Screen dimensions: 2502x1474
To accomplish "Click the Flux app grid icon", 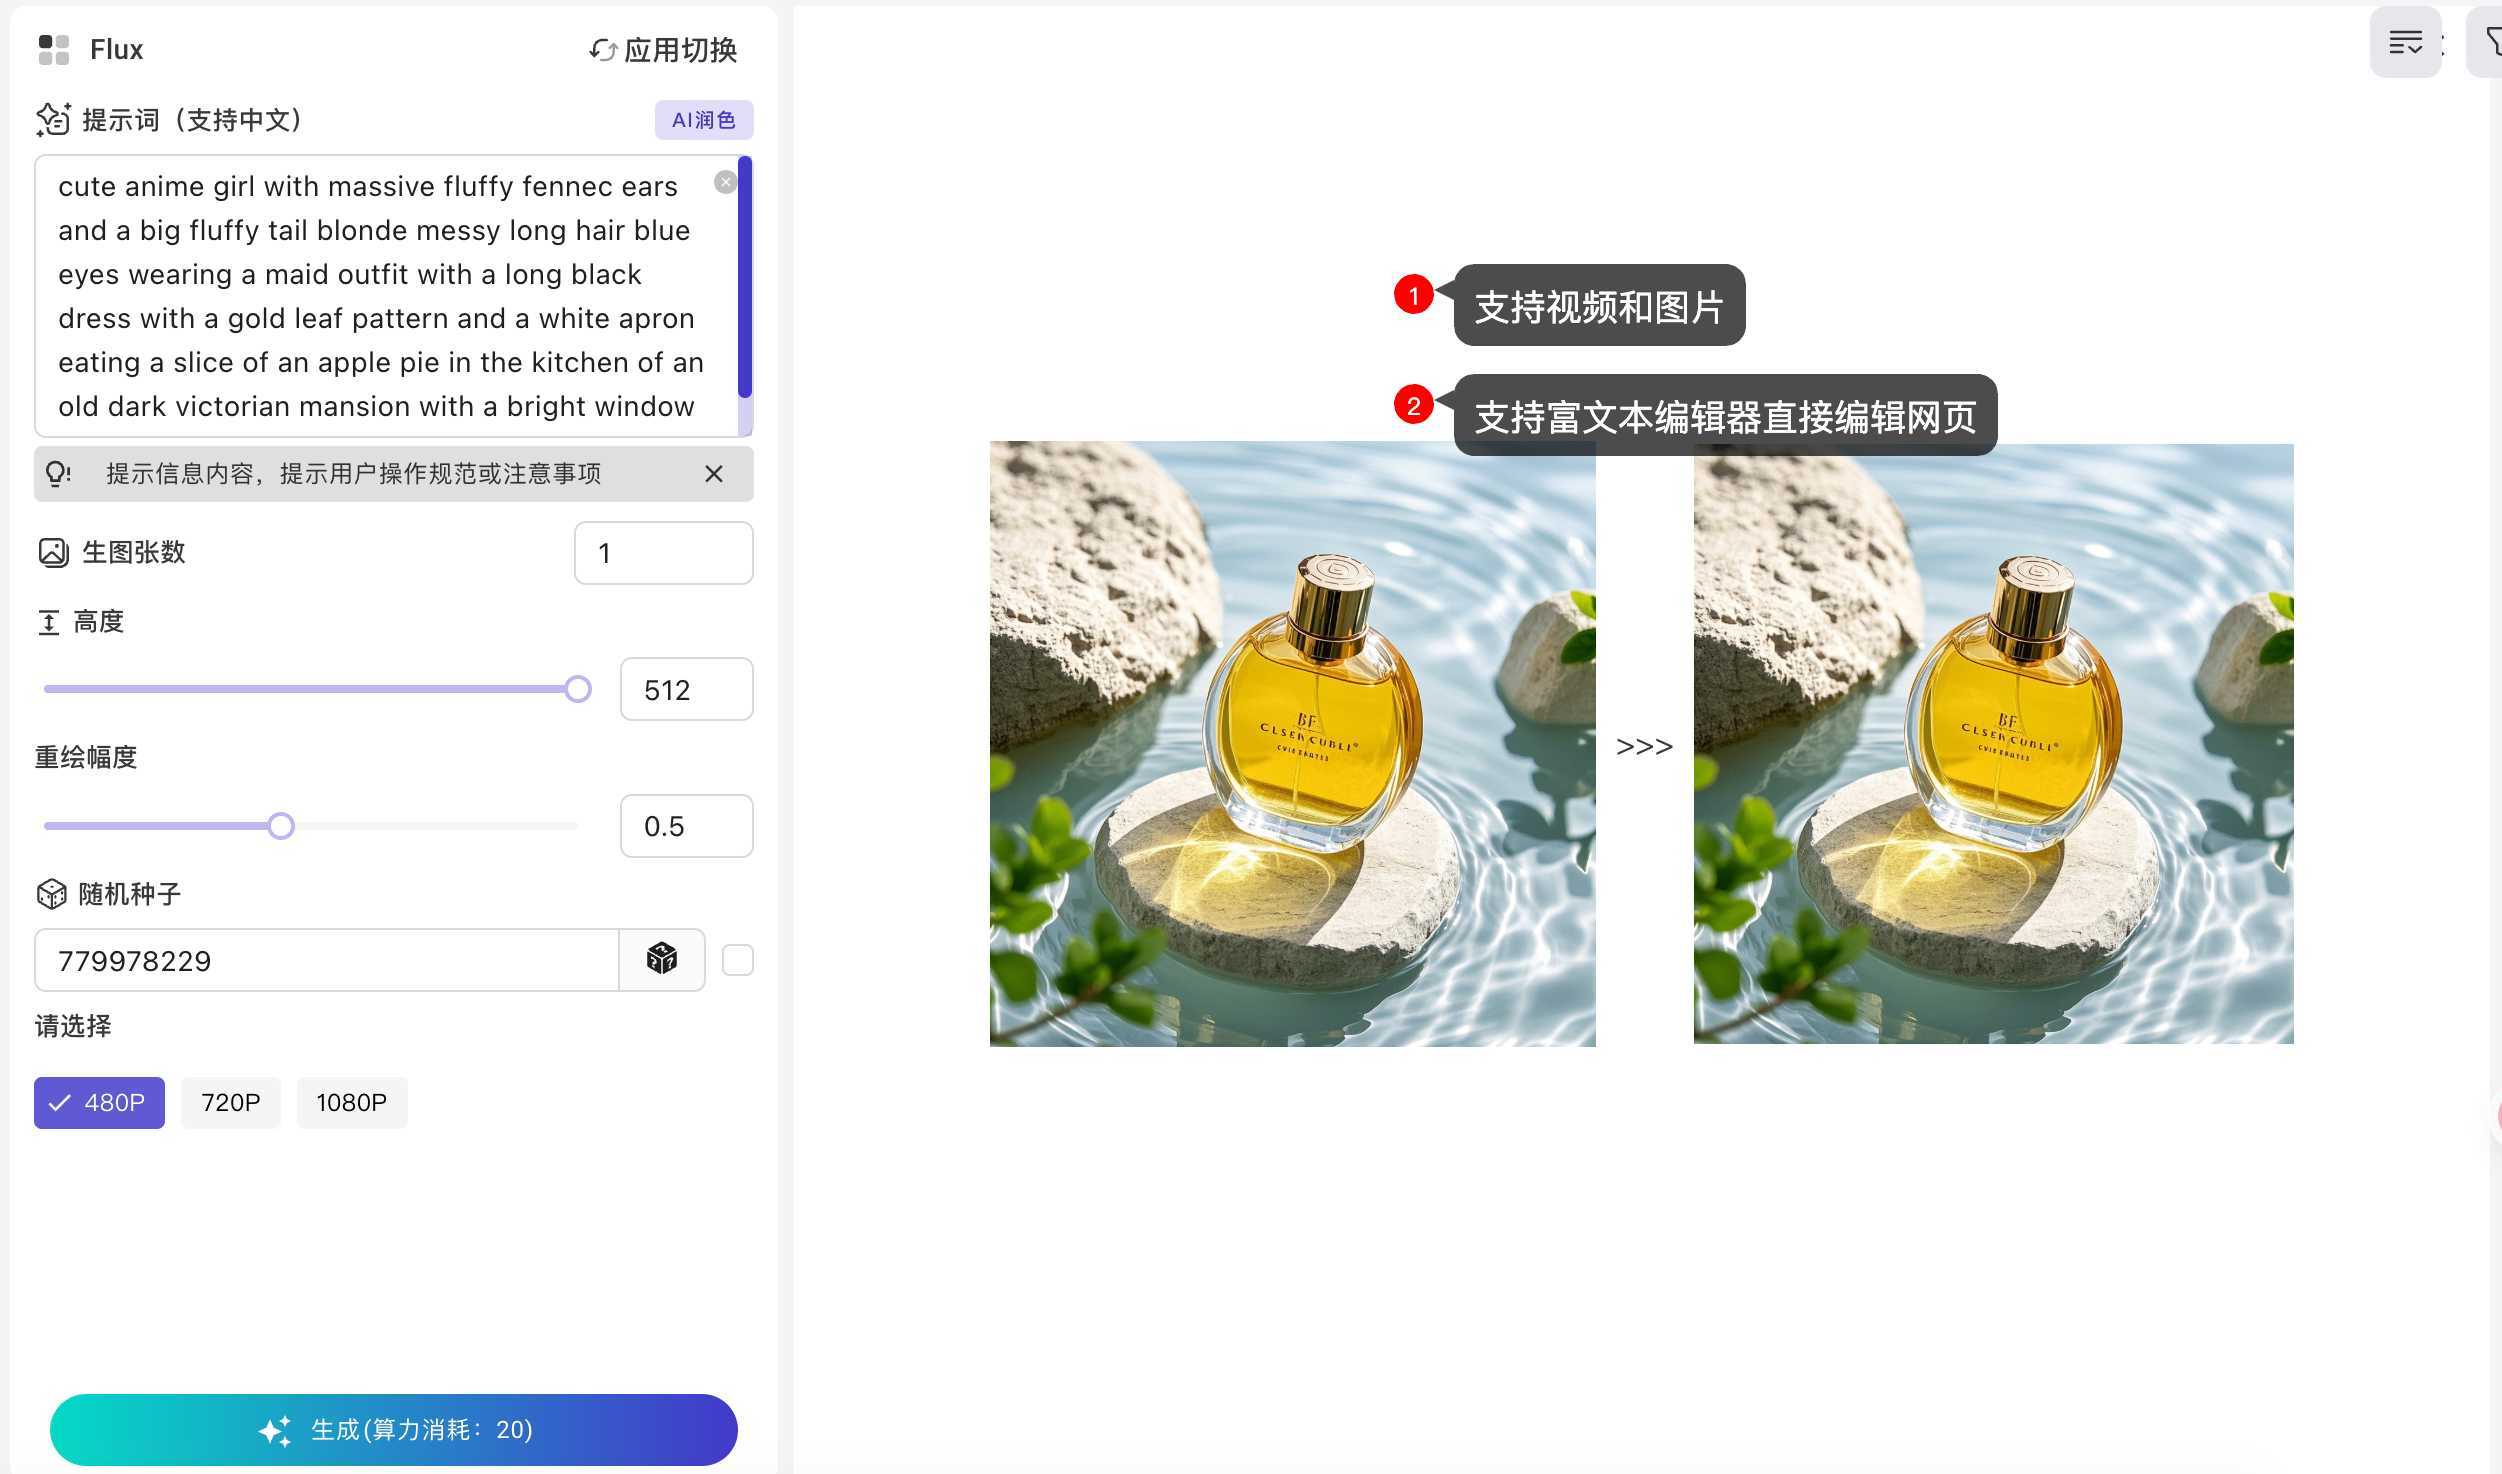I will [54, 49].
